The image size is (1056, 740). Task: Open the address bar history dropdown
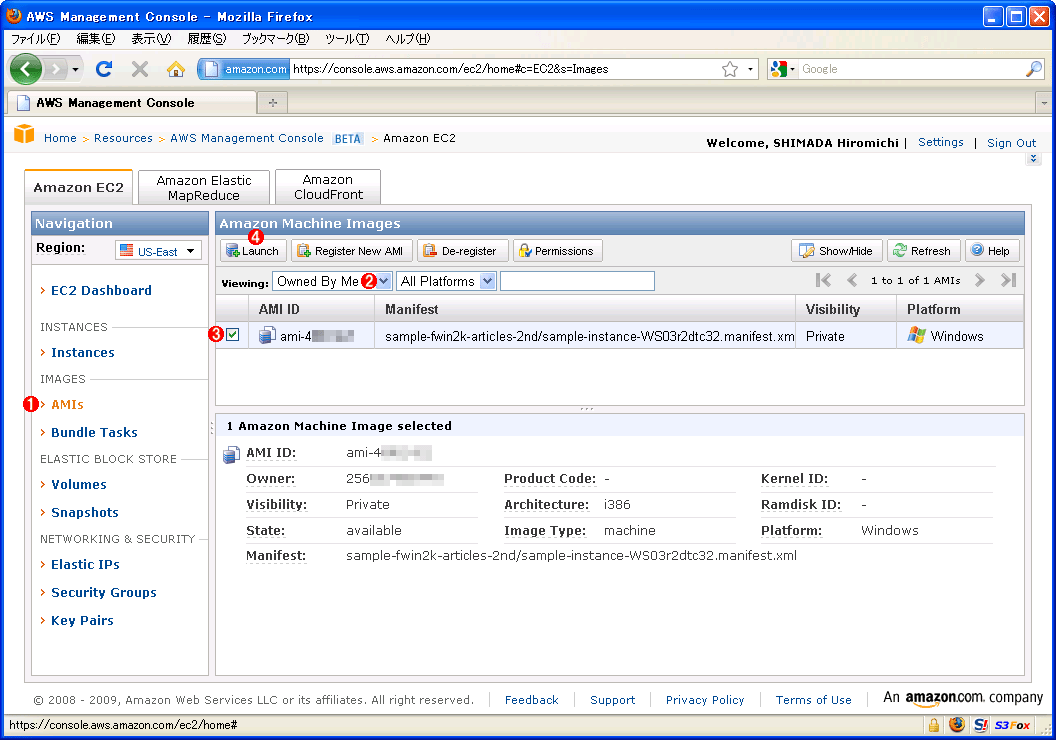pos(750,69)
